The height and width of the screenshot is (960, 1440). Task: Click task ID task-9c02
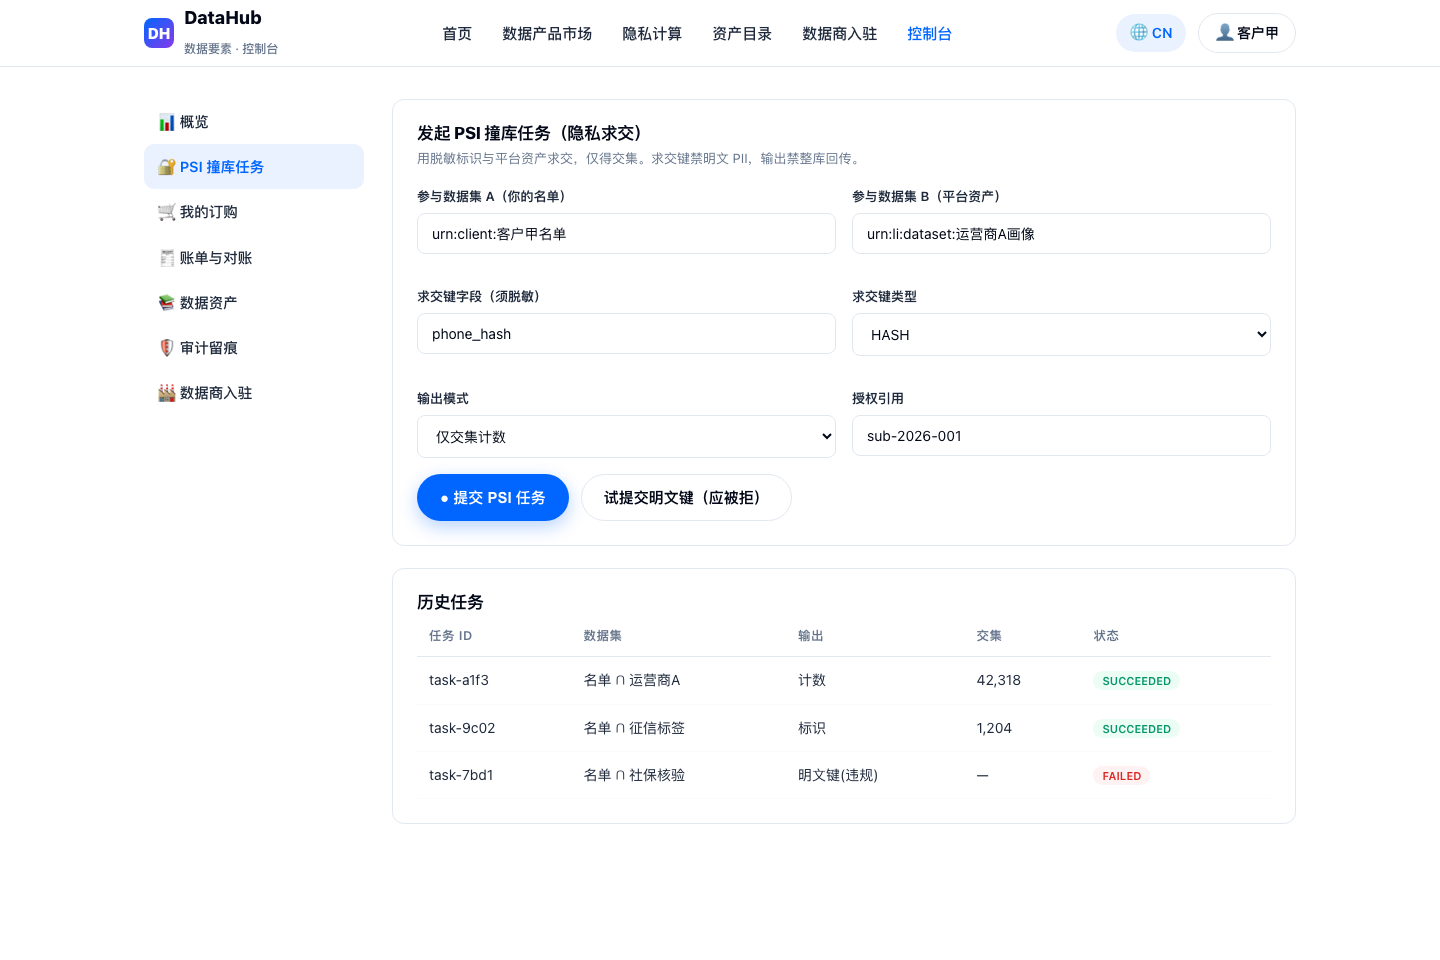(x=462, y=728)
